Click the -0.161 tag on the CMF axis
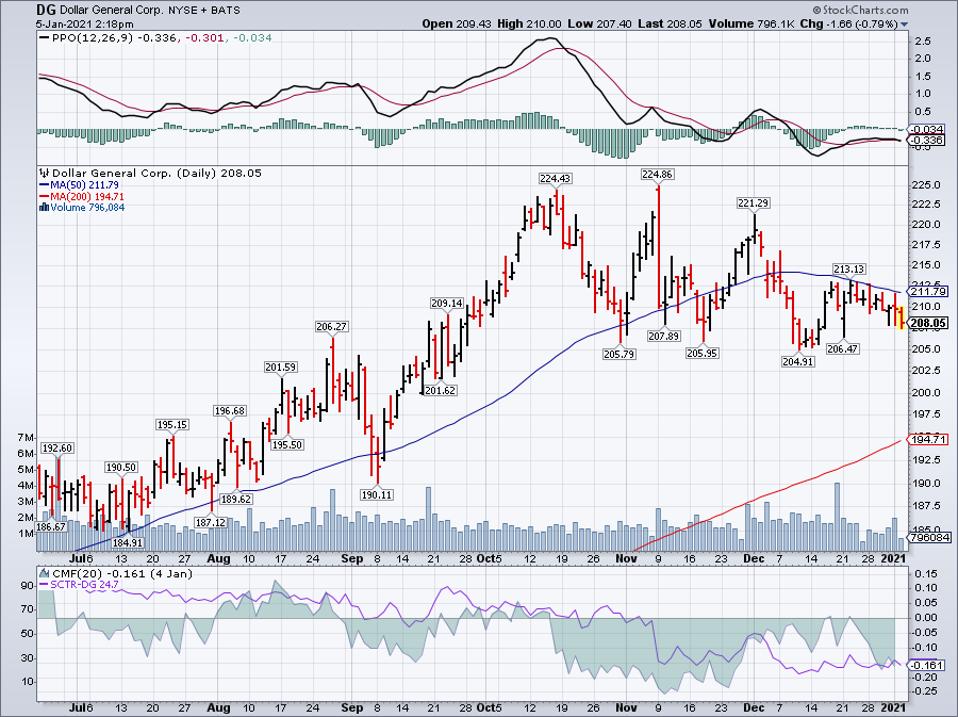The height and width of the screenshot is (717, 958). (x=927, y=665)
